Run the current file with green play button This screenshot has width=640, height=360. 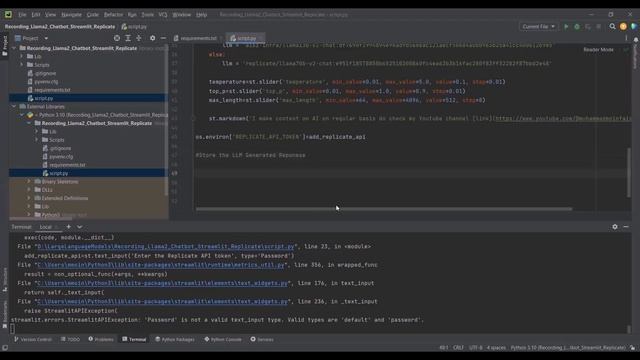(566, 27)
